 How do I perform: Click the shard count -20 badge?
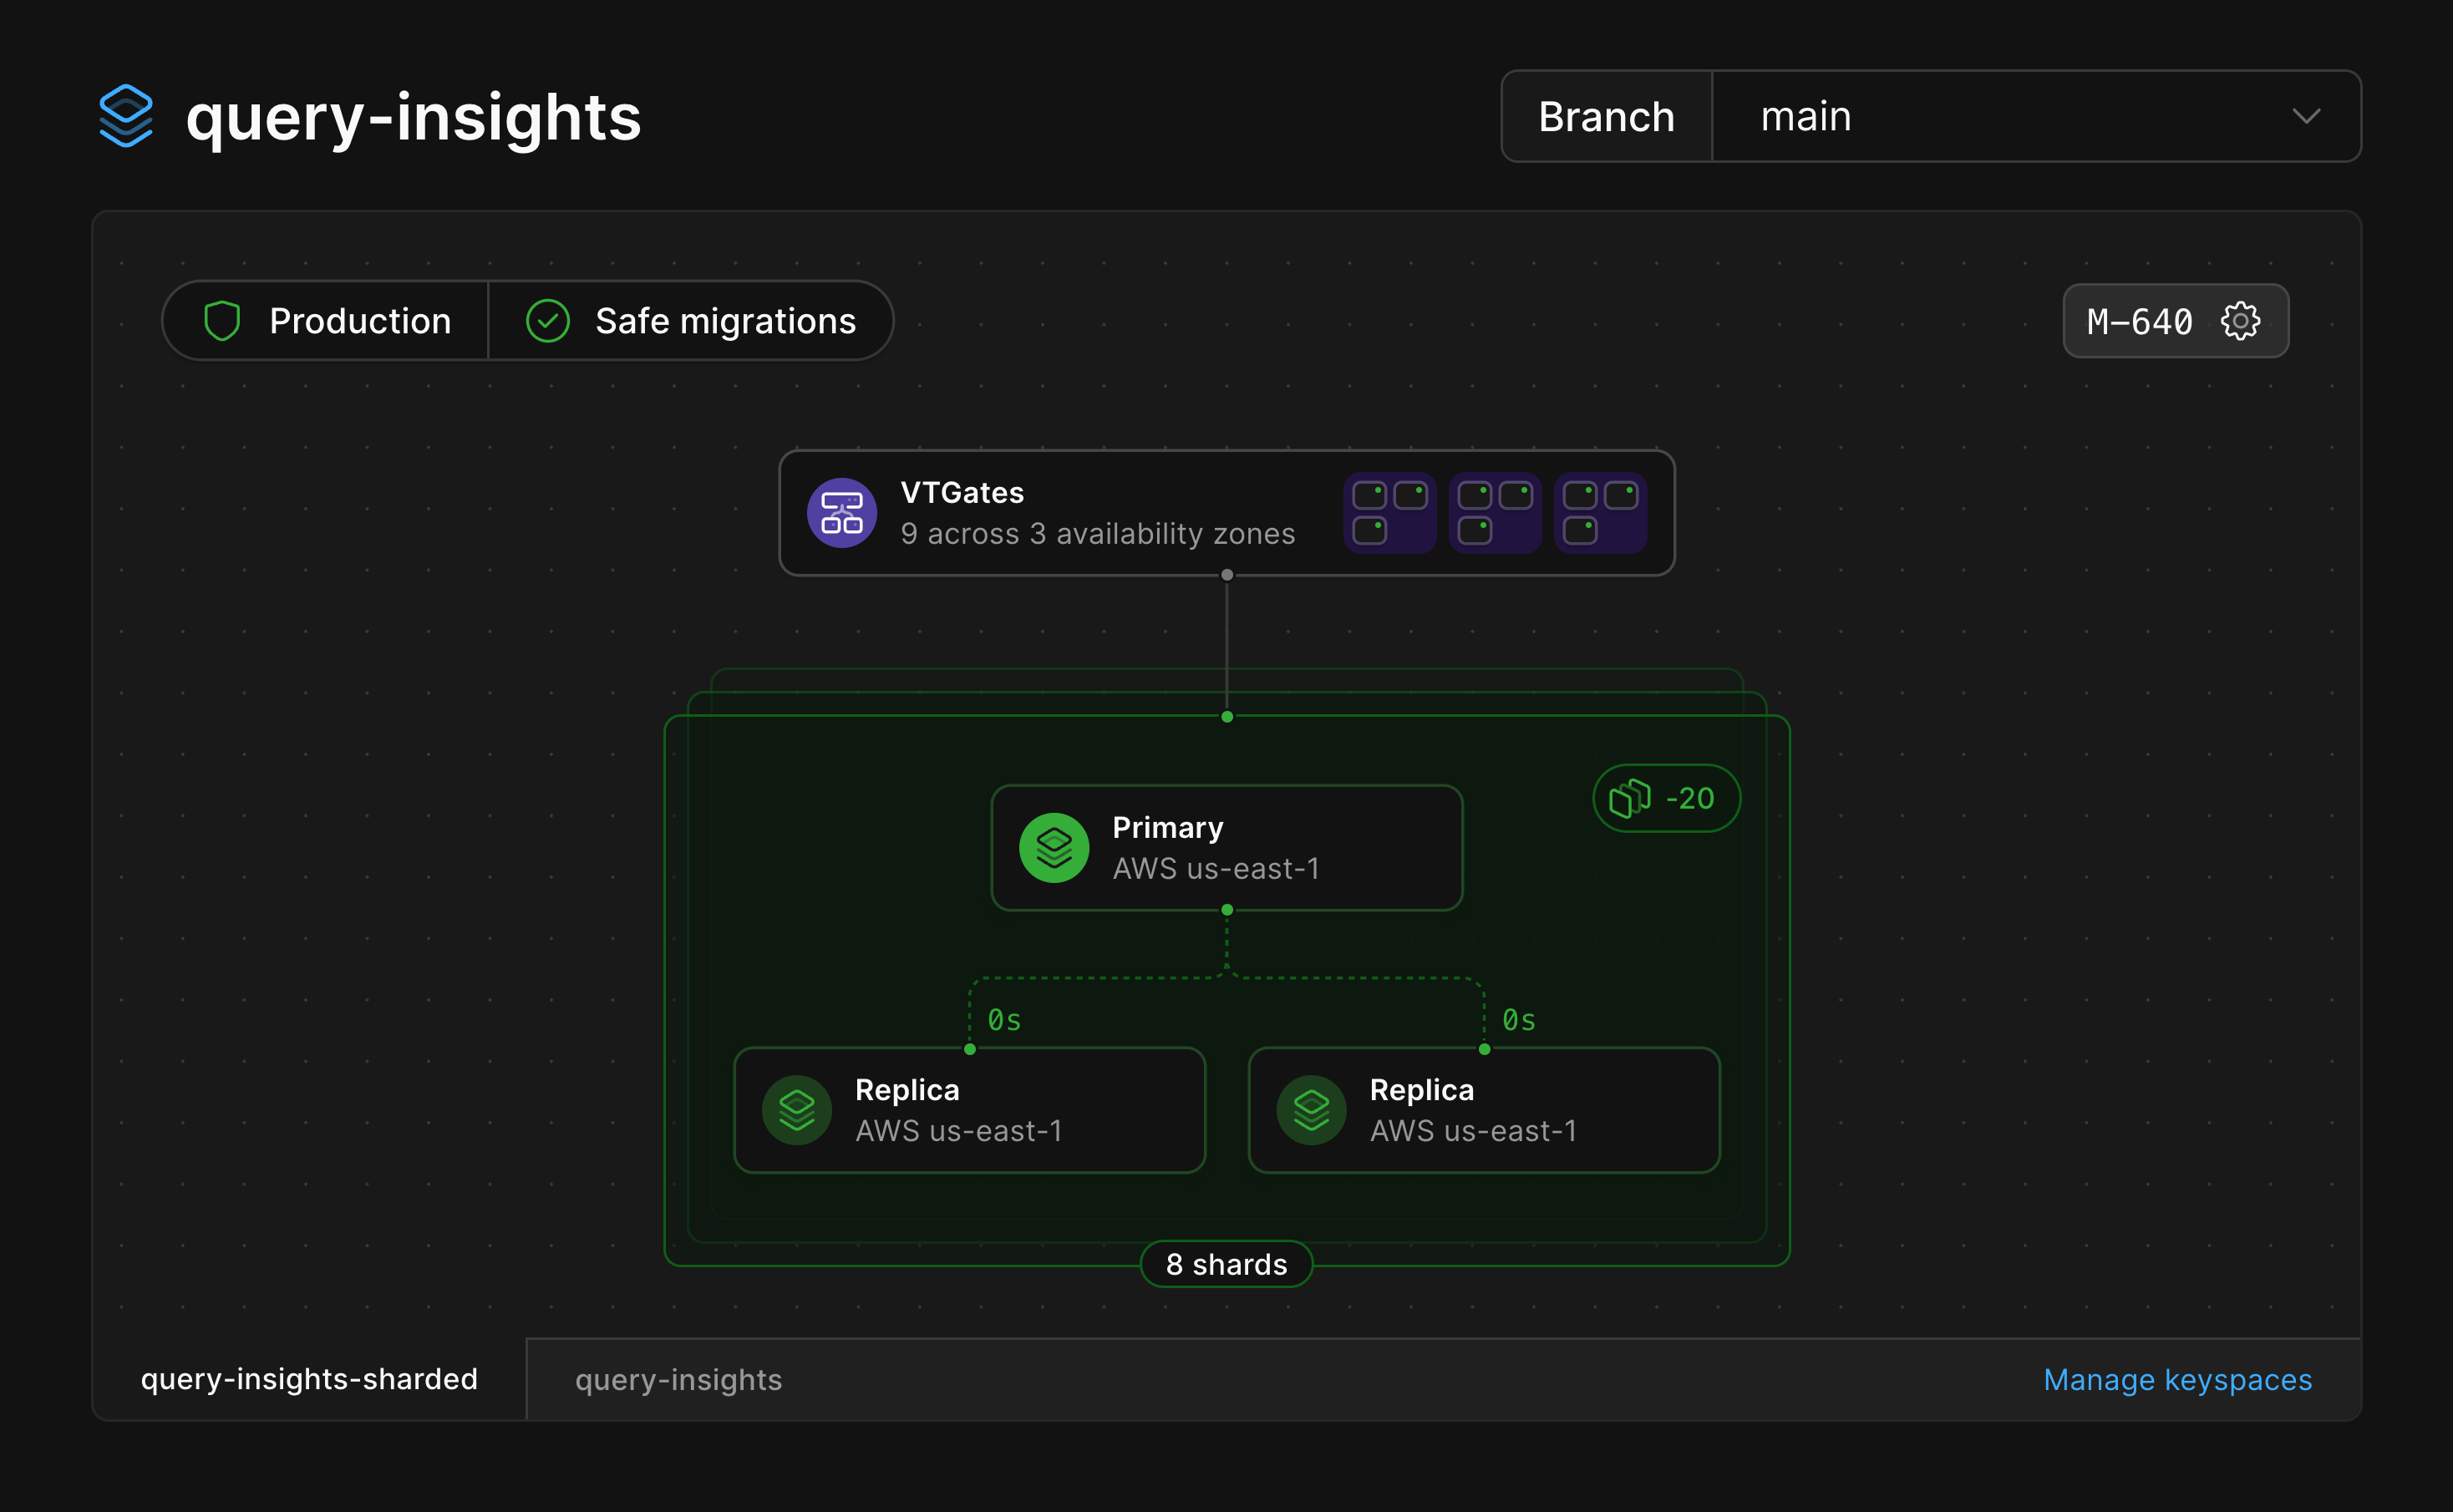pyautogui.click(x=1666, y=798)
